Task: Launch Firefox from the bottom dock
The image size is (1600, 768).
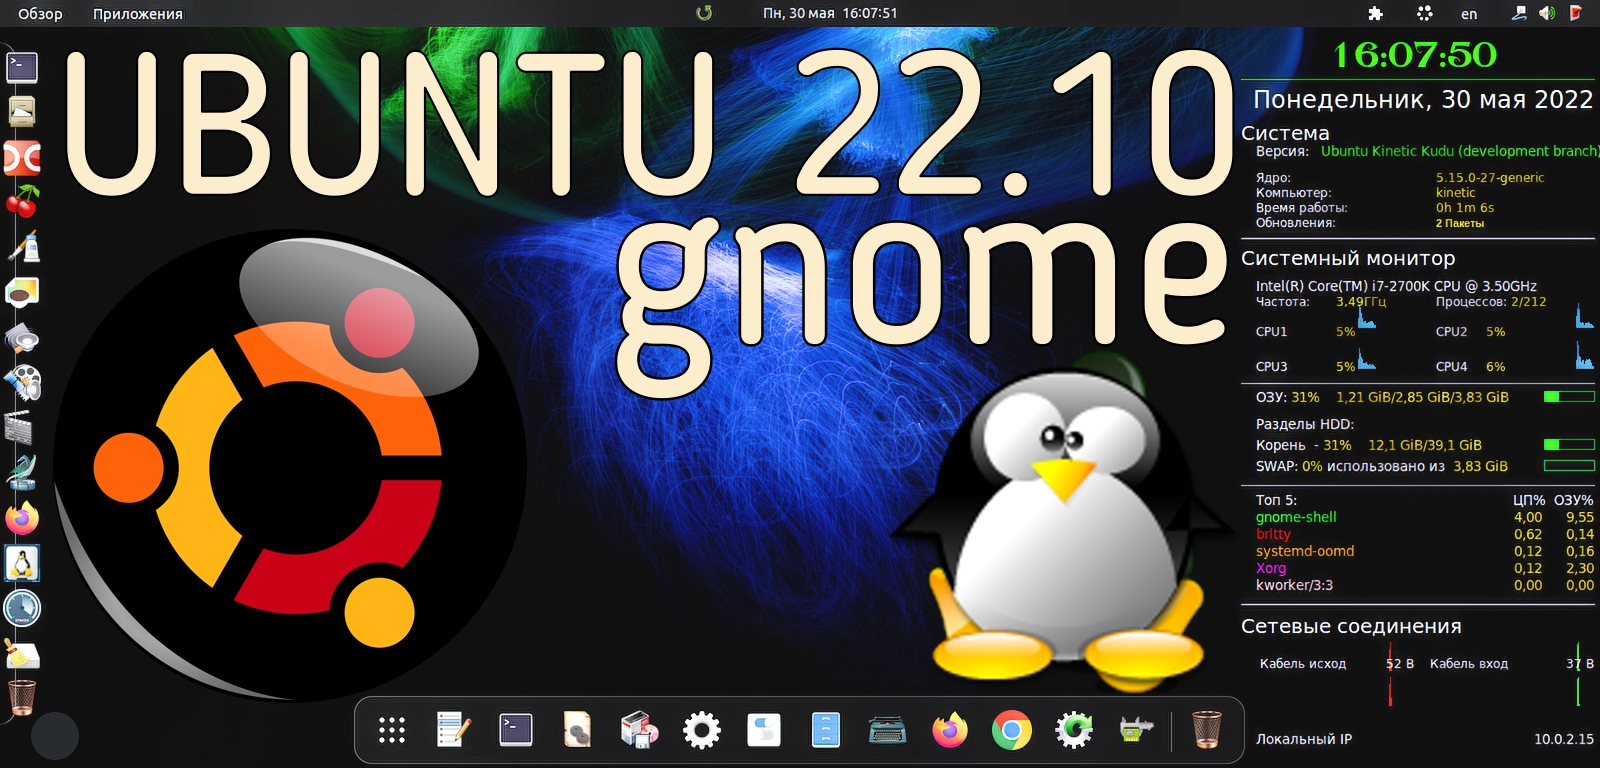Action: [x=949, y=730]
